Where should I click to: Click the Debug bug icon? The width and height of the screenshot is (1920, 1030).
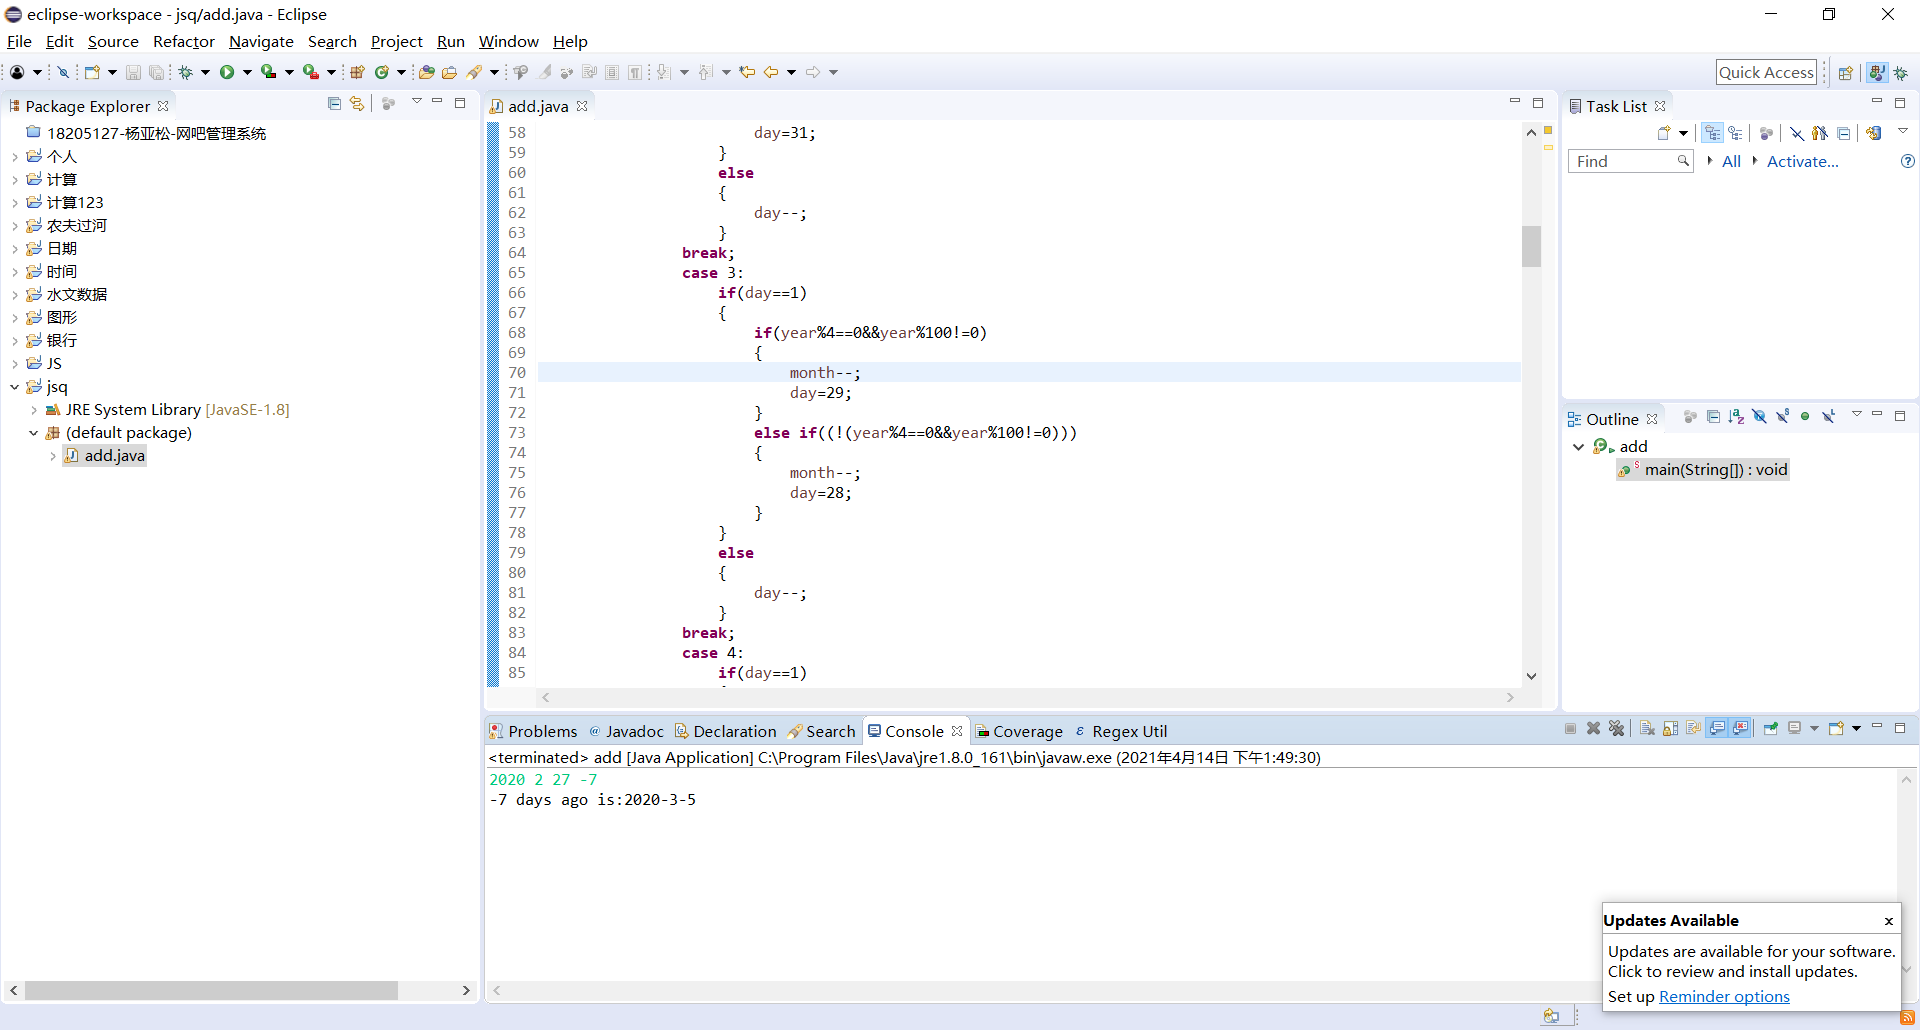tap(186, 72)
